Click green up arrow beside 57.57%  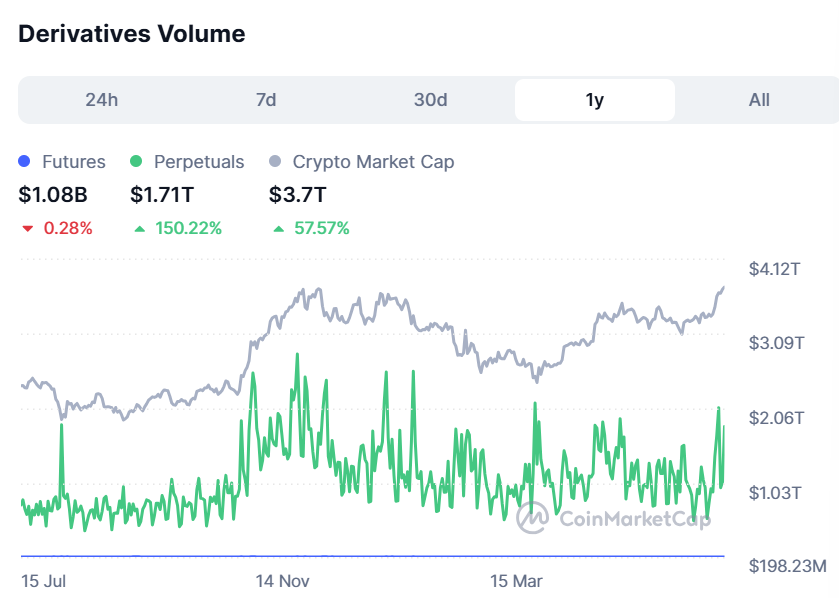click(x=277, y=229)
